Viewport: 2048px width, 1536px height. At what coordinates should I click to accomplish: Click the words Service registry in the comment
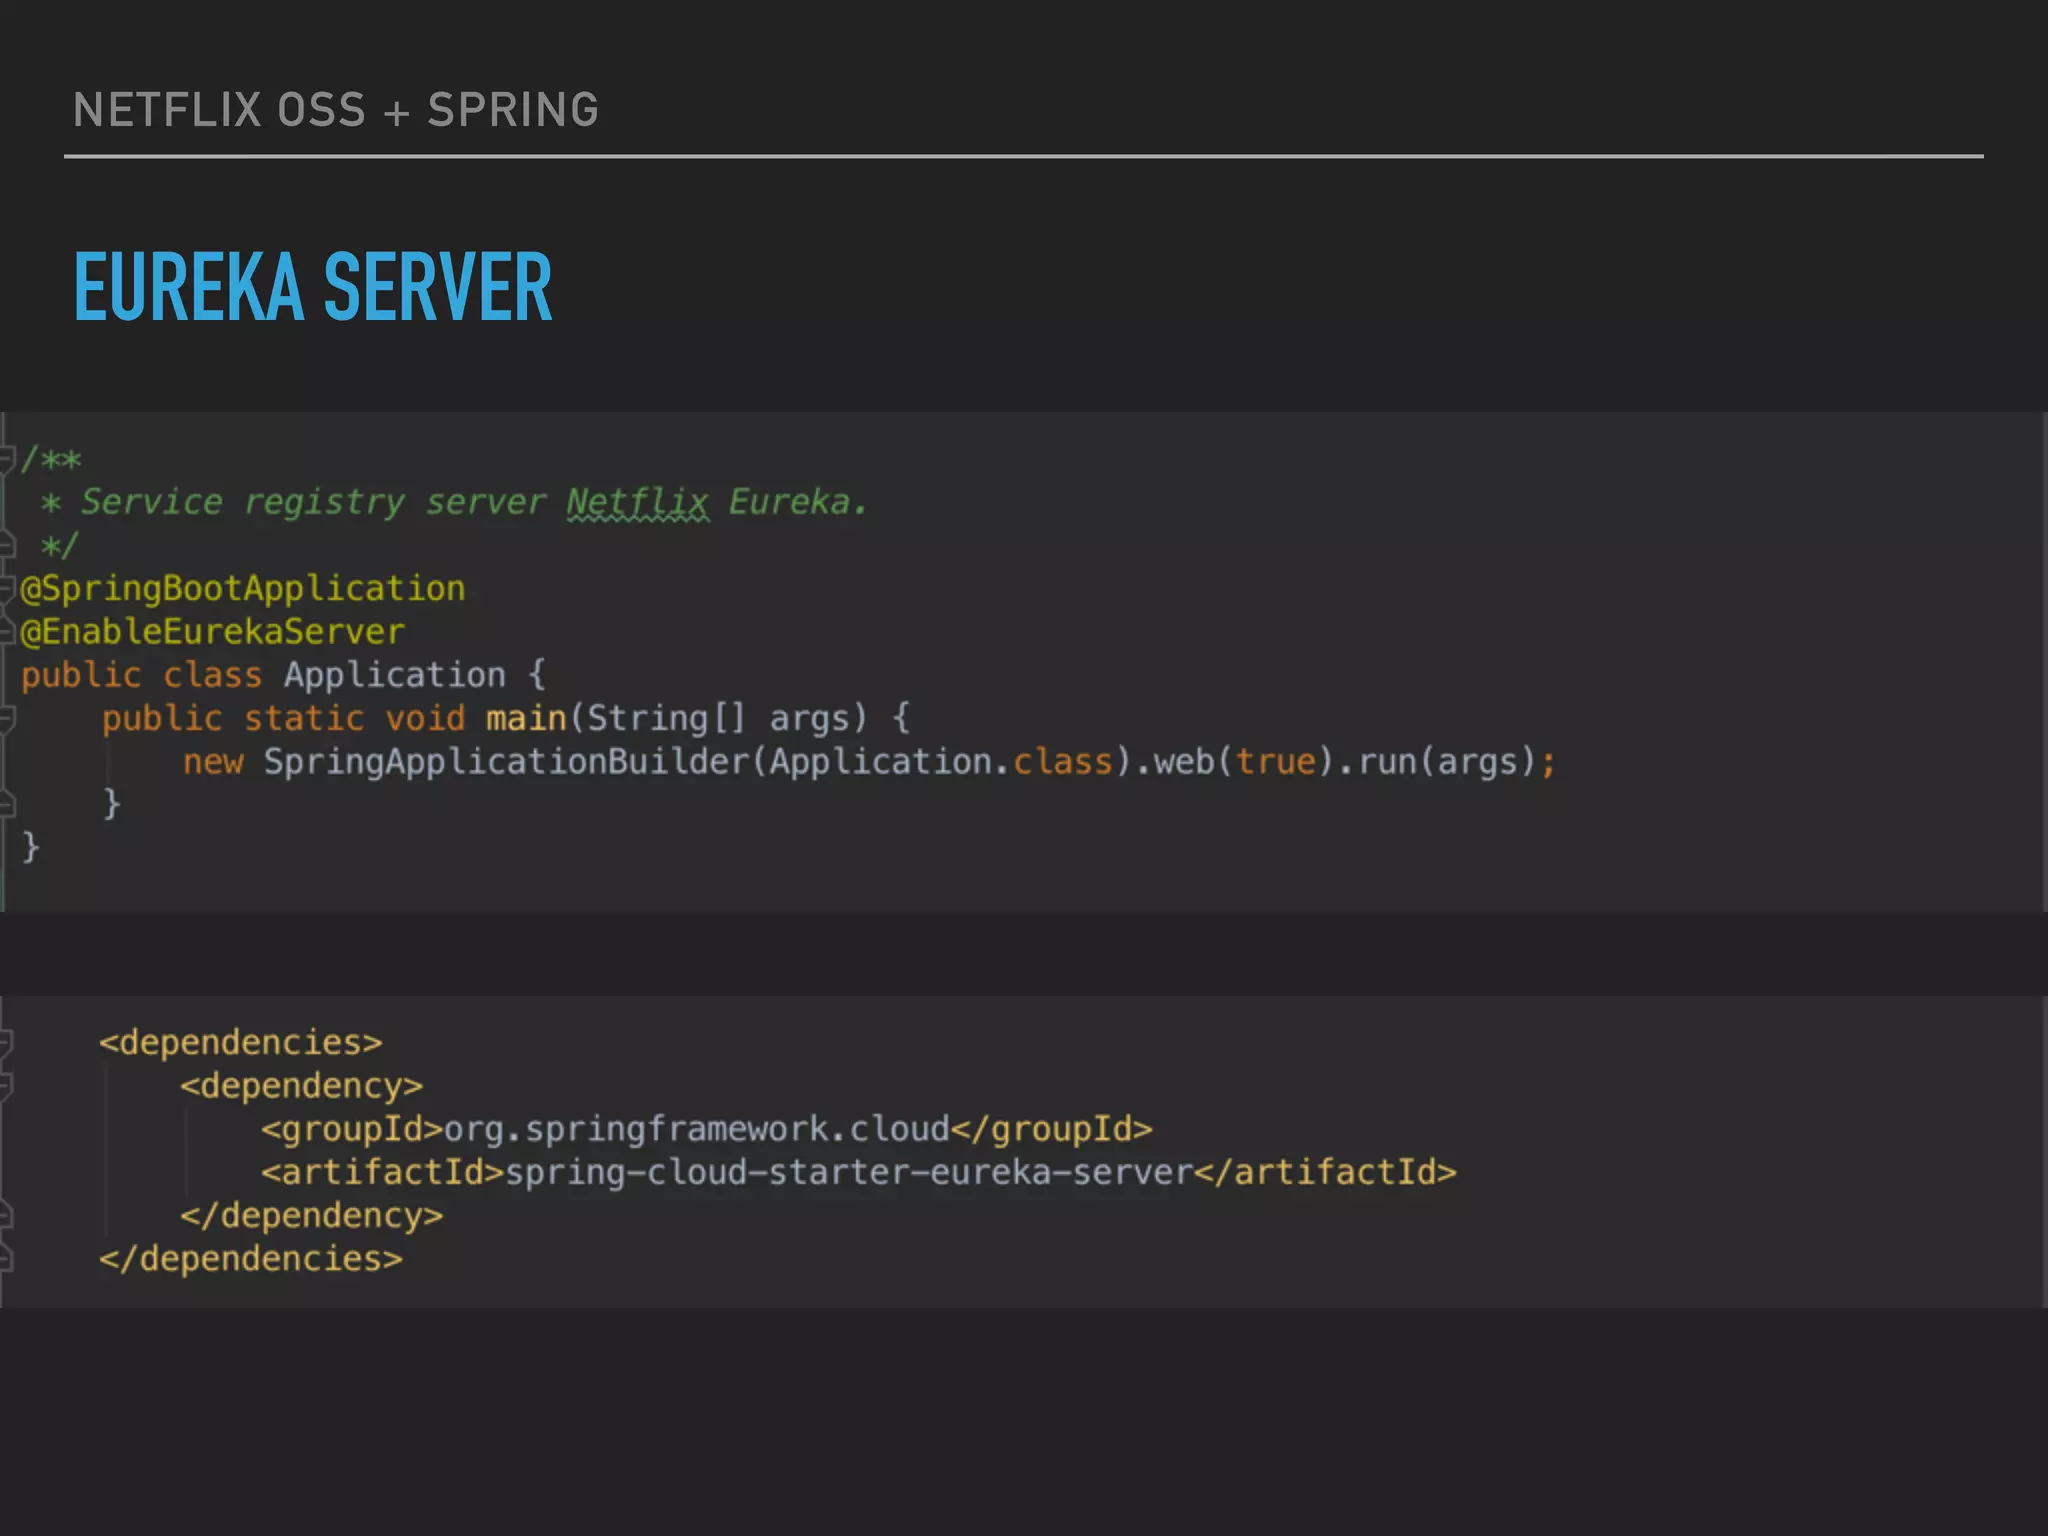coord(243,502)
